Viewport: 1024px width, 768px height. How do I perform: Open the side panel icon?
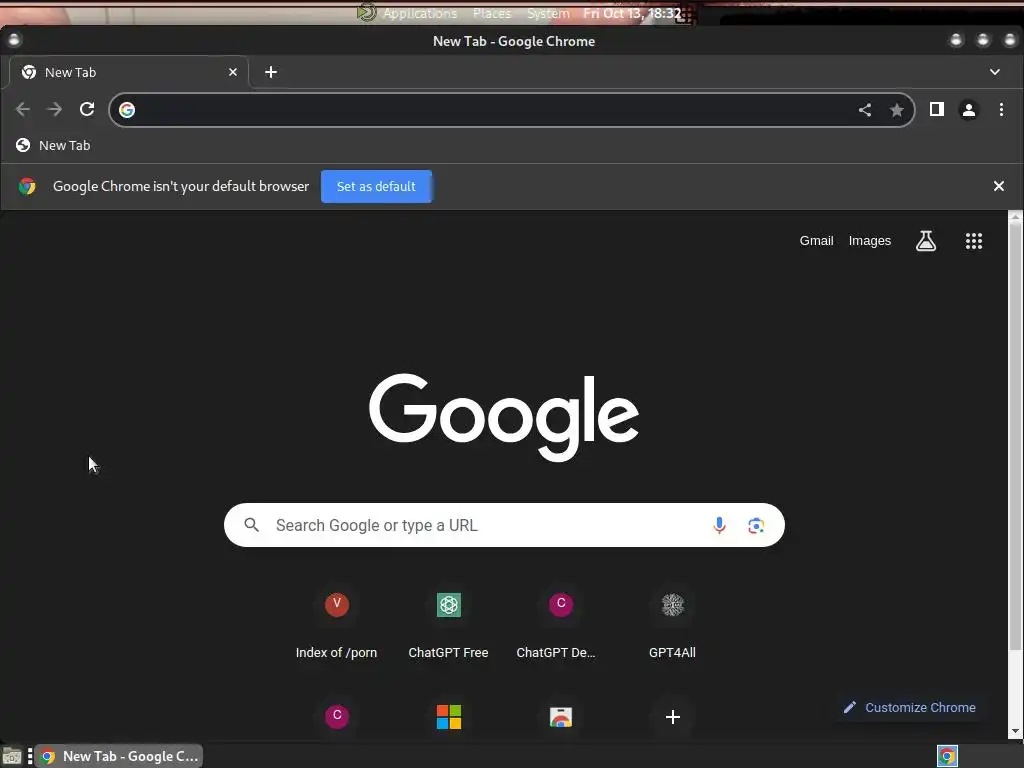[x=936, y=109]
